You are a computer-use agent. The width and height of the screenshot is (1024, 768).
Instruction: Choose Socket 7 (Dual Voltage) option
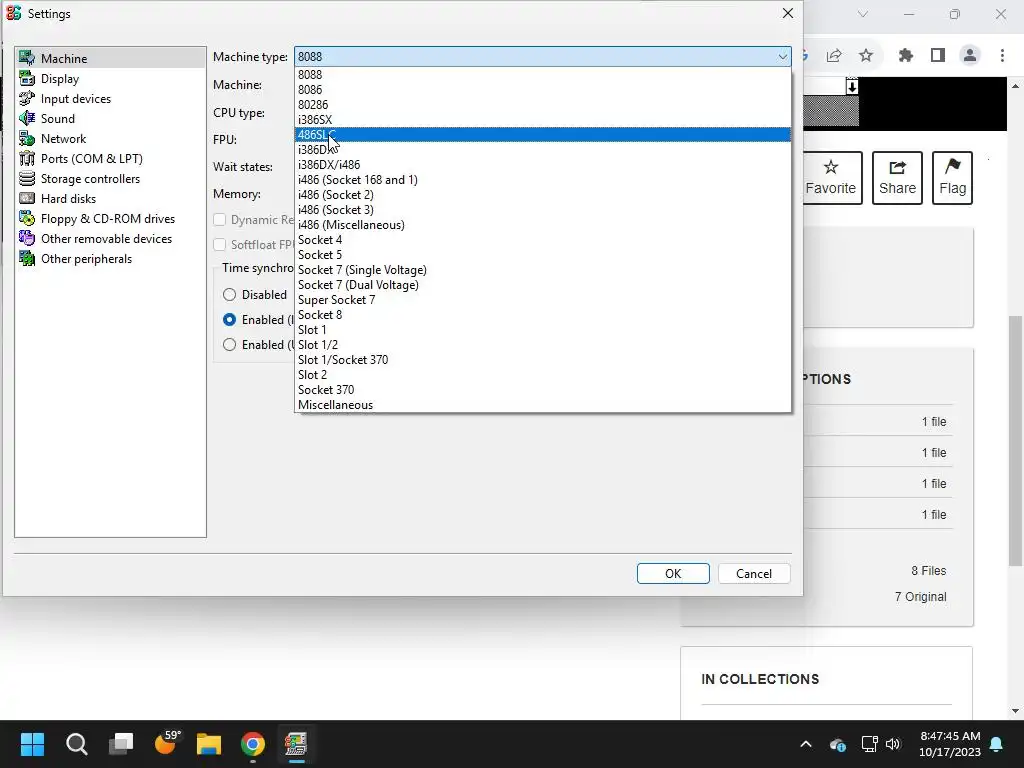pyautogui.click(x=543, y=285)
